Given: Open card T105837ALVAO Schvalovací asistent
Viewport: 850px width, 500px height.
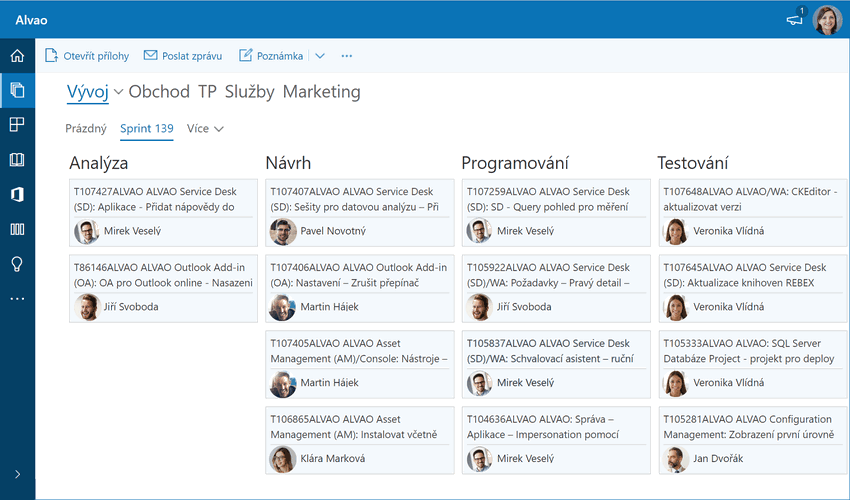Looking at the screenshot, I should click(556, 364).
